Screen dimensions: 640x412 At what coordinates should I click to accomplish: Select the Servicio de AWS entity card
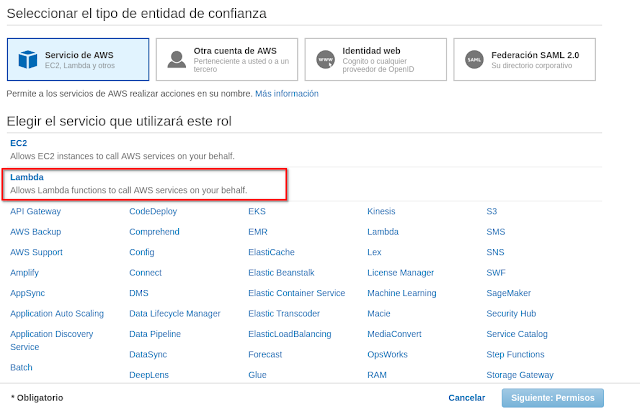(x=78, y=60)
